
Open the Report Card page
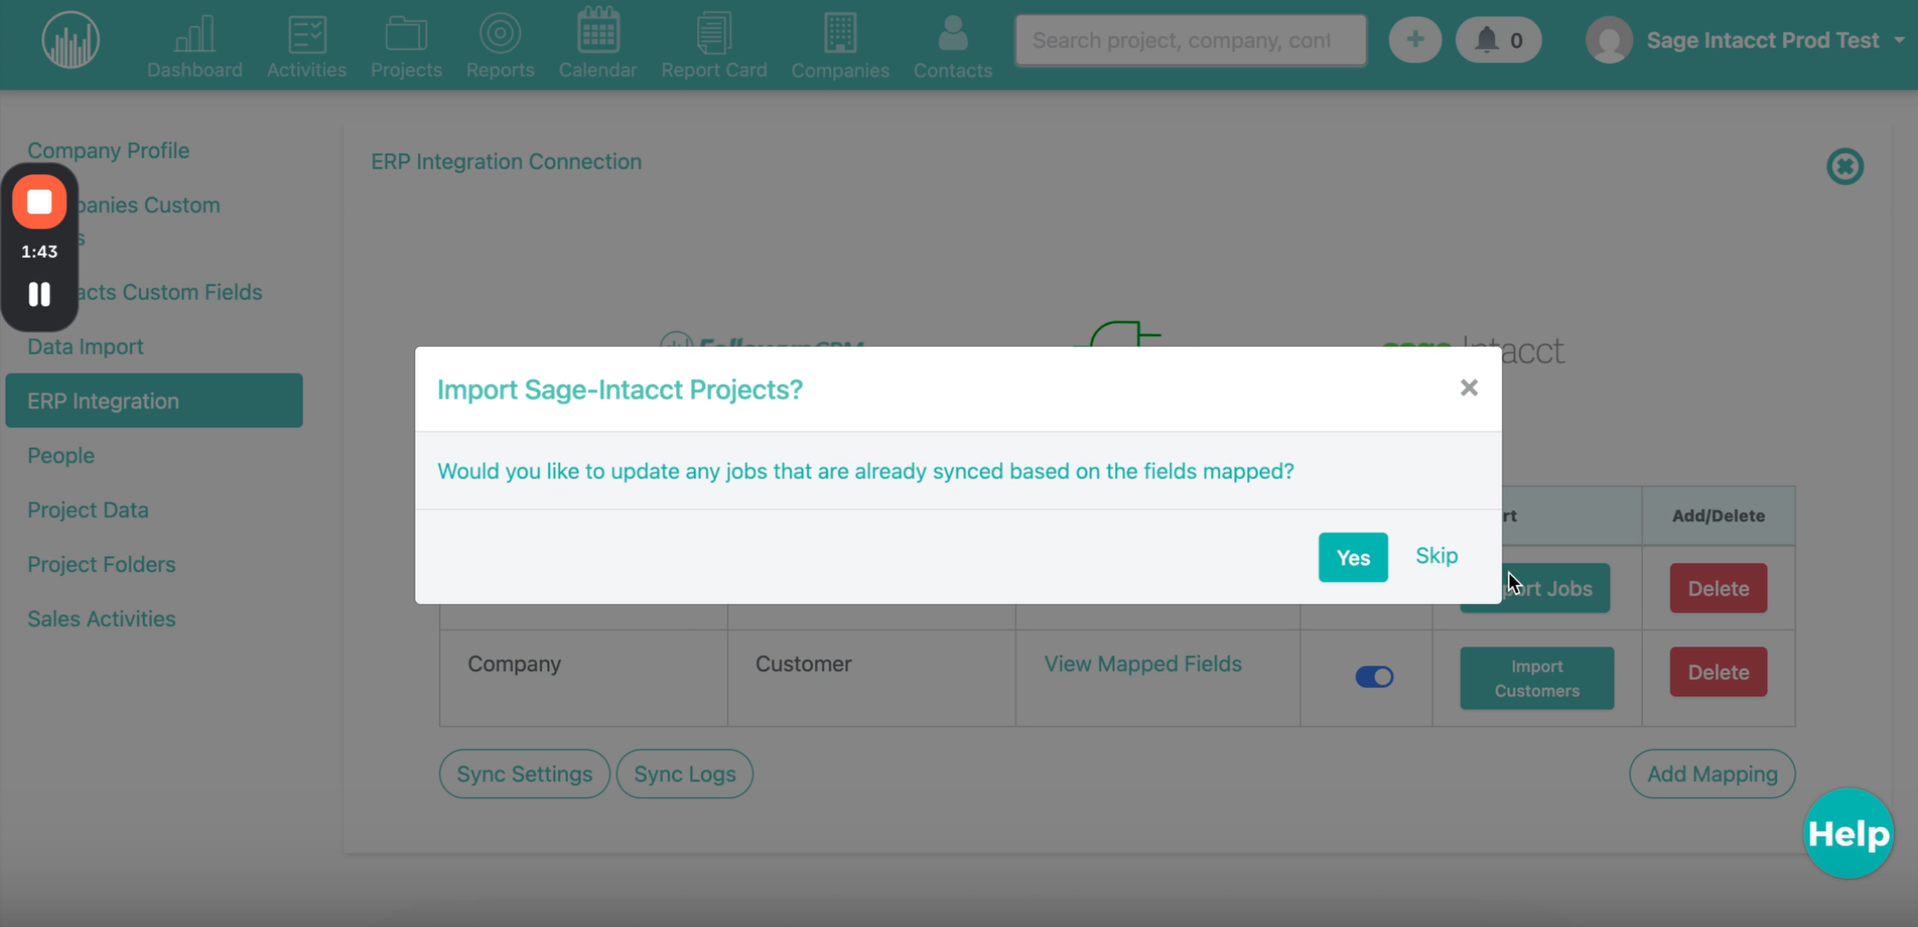714,46
